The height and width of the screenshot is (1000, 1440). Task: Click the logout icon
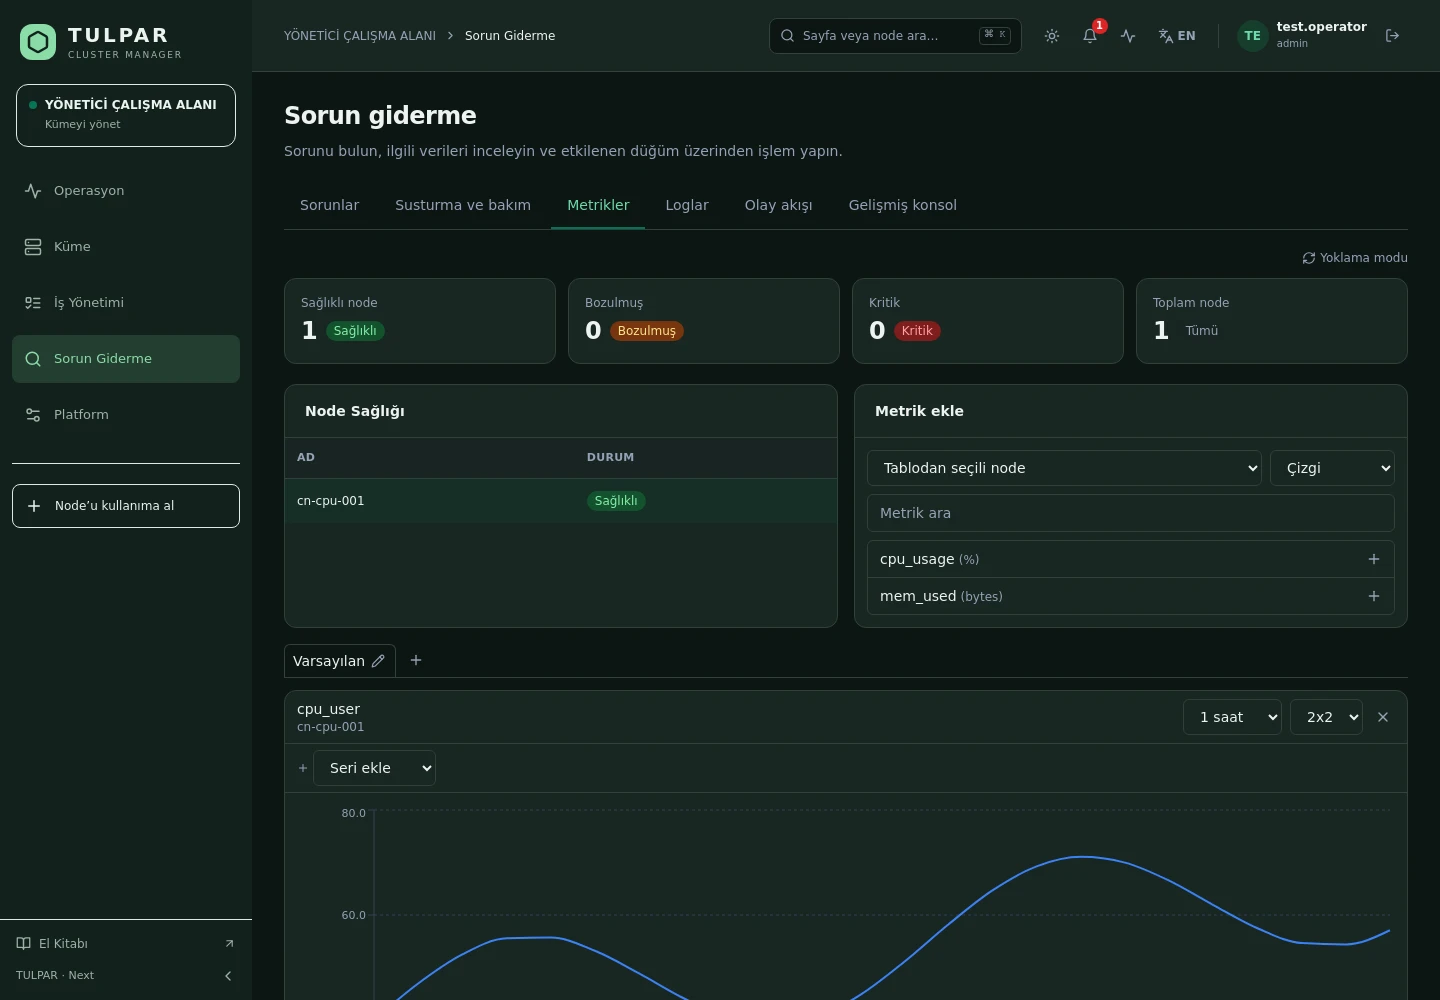coord(1392,36)
